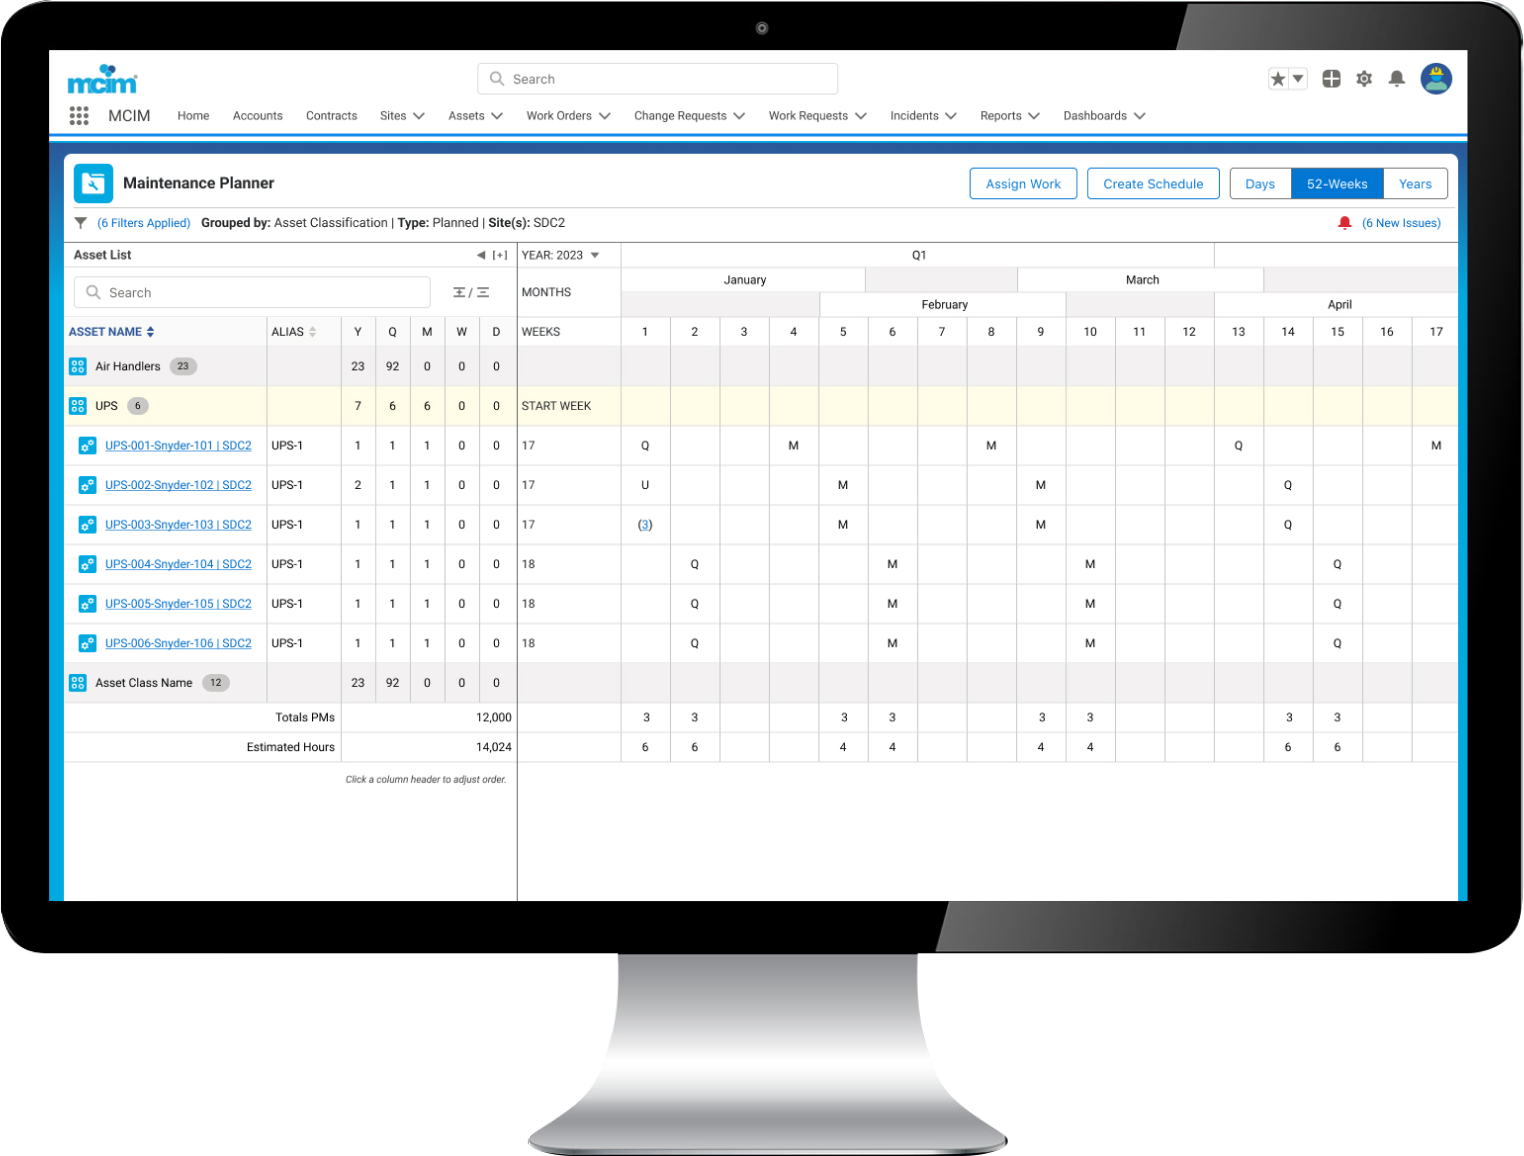Click the favorites star icon
1524x1156 pixels.
pos(1278,79)
